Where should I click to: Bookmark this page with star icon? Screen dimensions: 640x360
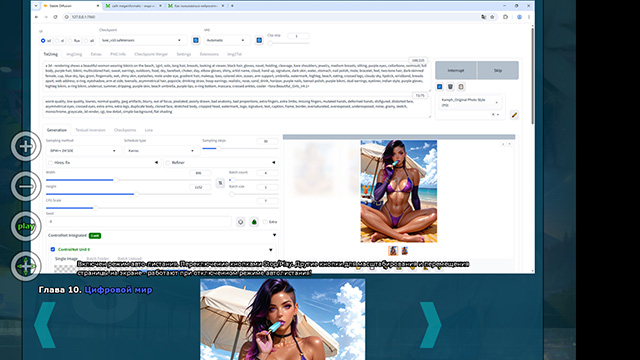click(492, 17)
